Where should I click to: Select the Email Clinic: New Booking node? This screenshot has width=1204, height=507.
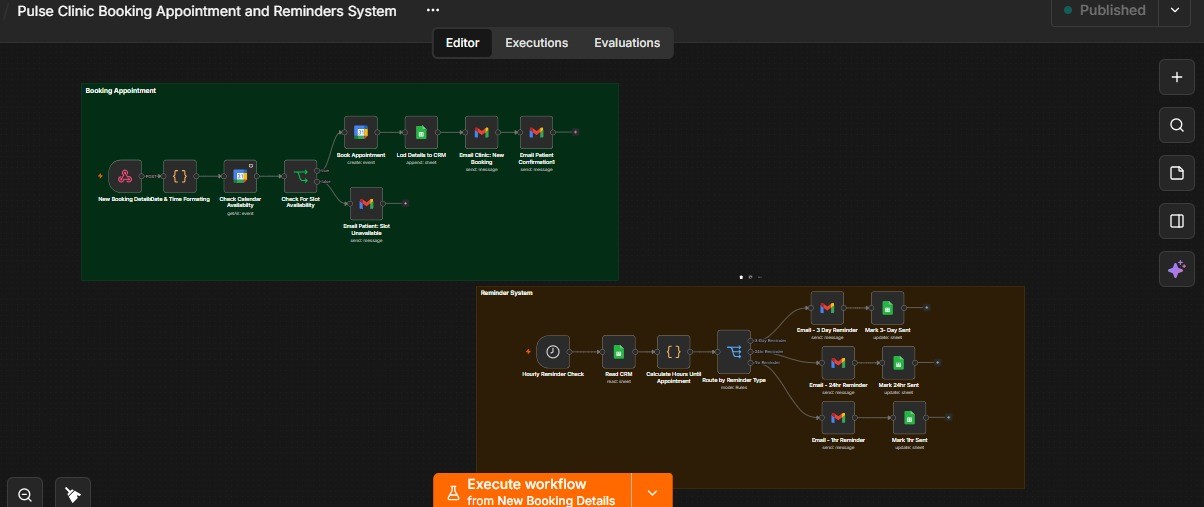[x=481, y=132]
